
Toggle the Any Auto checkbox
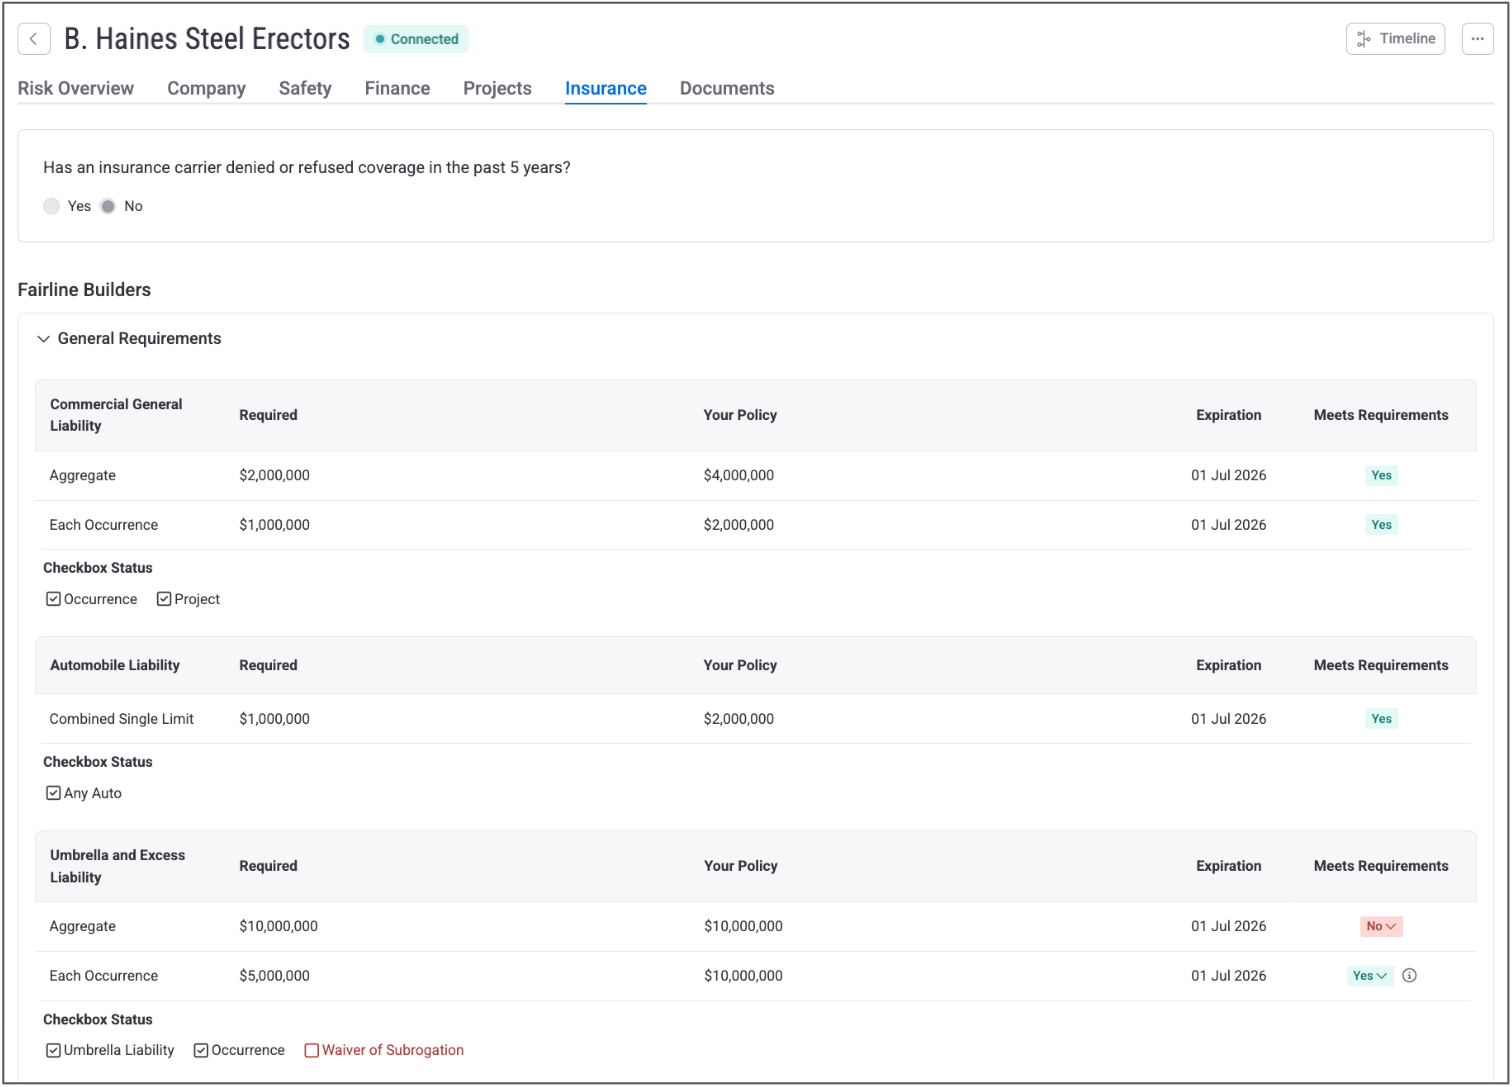point(54,793)
